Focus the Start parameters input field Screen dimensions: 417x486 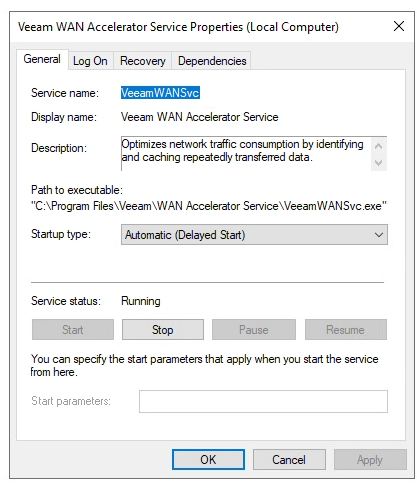click(263, 401)
